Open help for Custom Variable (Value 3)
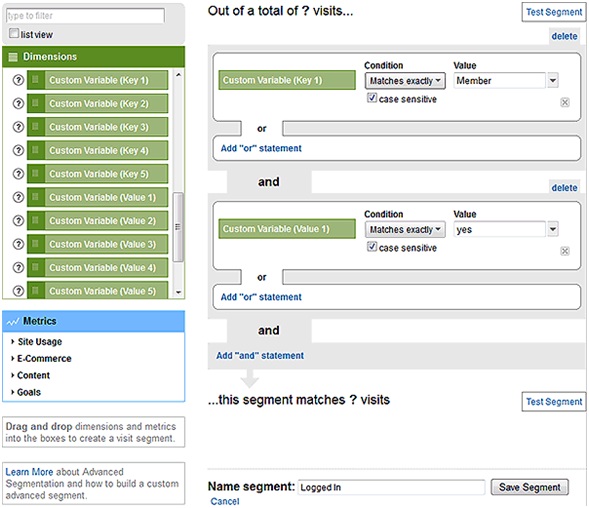The height and width of the screenshot is (508, 589). point(18,244)
